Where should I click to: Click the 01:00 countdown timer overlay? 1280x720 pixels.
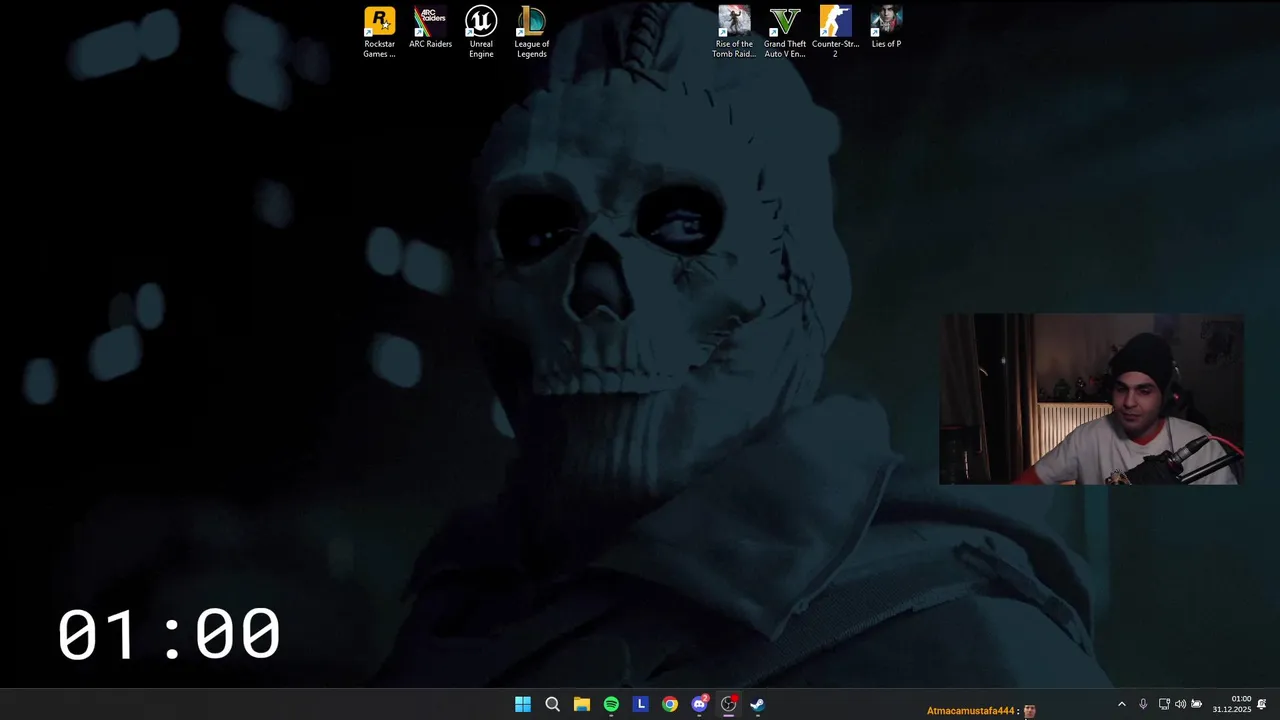[169, 634]
